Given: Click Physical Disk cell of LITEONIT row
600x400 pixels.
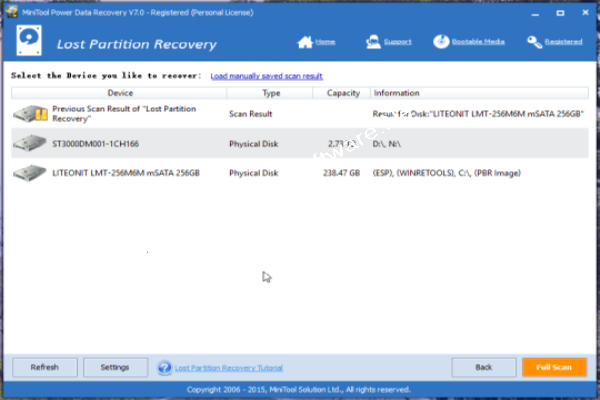Looking at the screenshot, I should 254,173.
